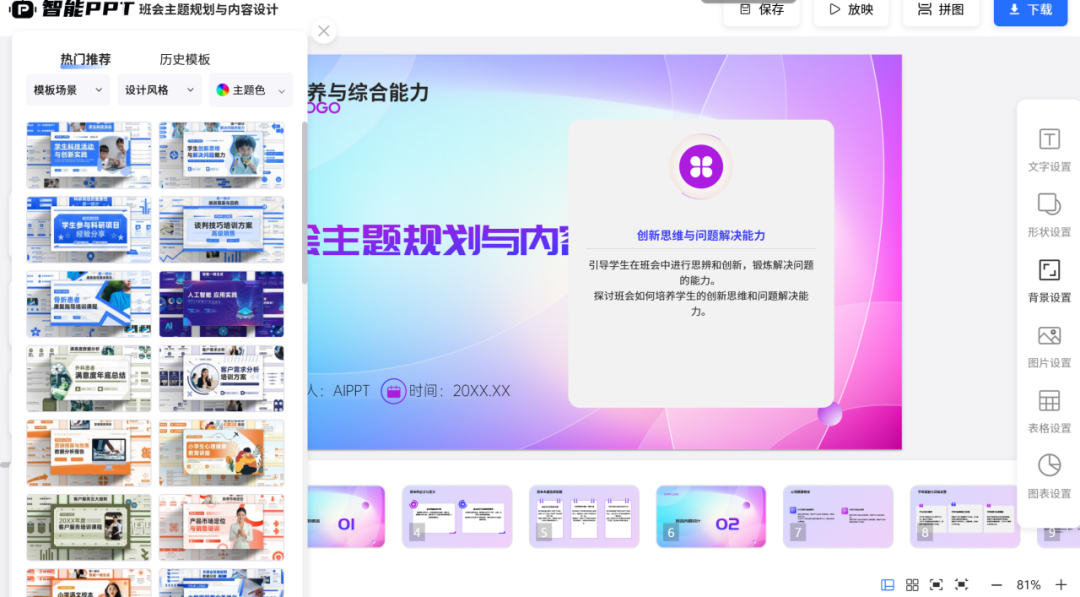Image resolution: width=1080 pixels, height=597 pixels.
Task: Open 图表设置 chart settings panel
Action: pyautogui.click(x=1048, y=476)
